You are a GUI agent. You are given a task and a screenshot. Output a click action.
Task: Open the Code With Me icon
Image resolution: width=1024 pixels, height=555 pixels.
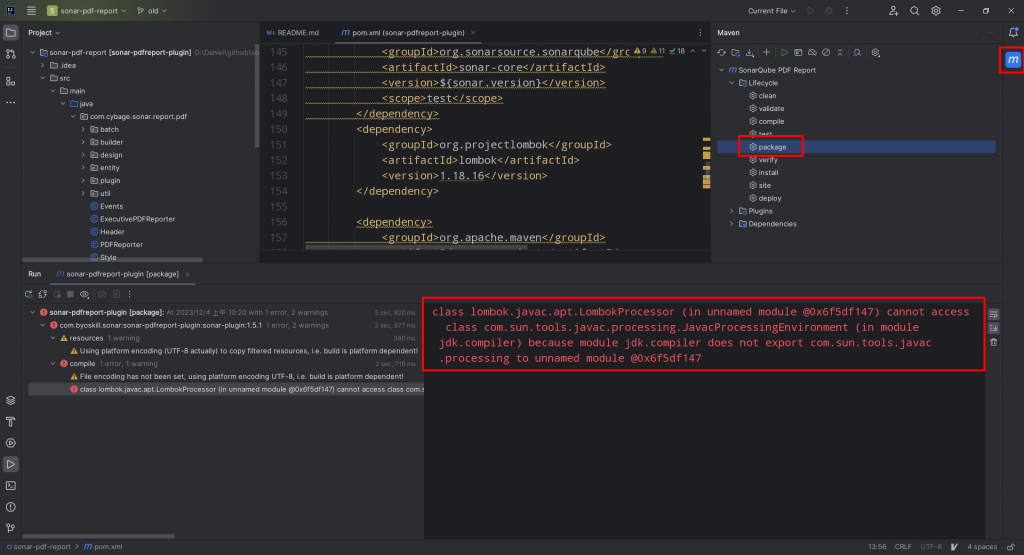pyautogui.click(x=893, y=11)
